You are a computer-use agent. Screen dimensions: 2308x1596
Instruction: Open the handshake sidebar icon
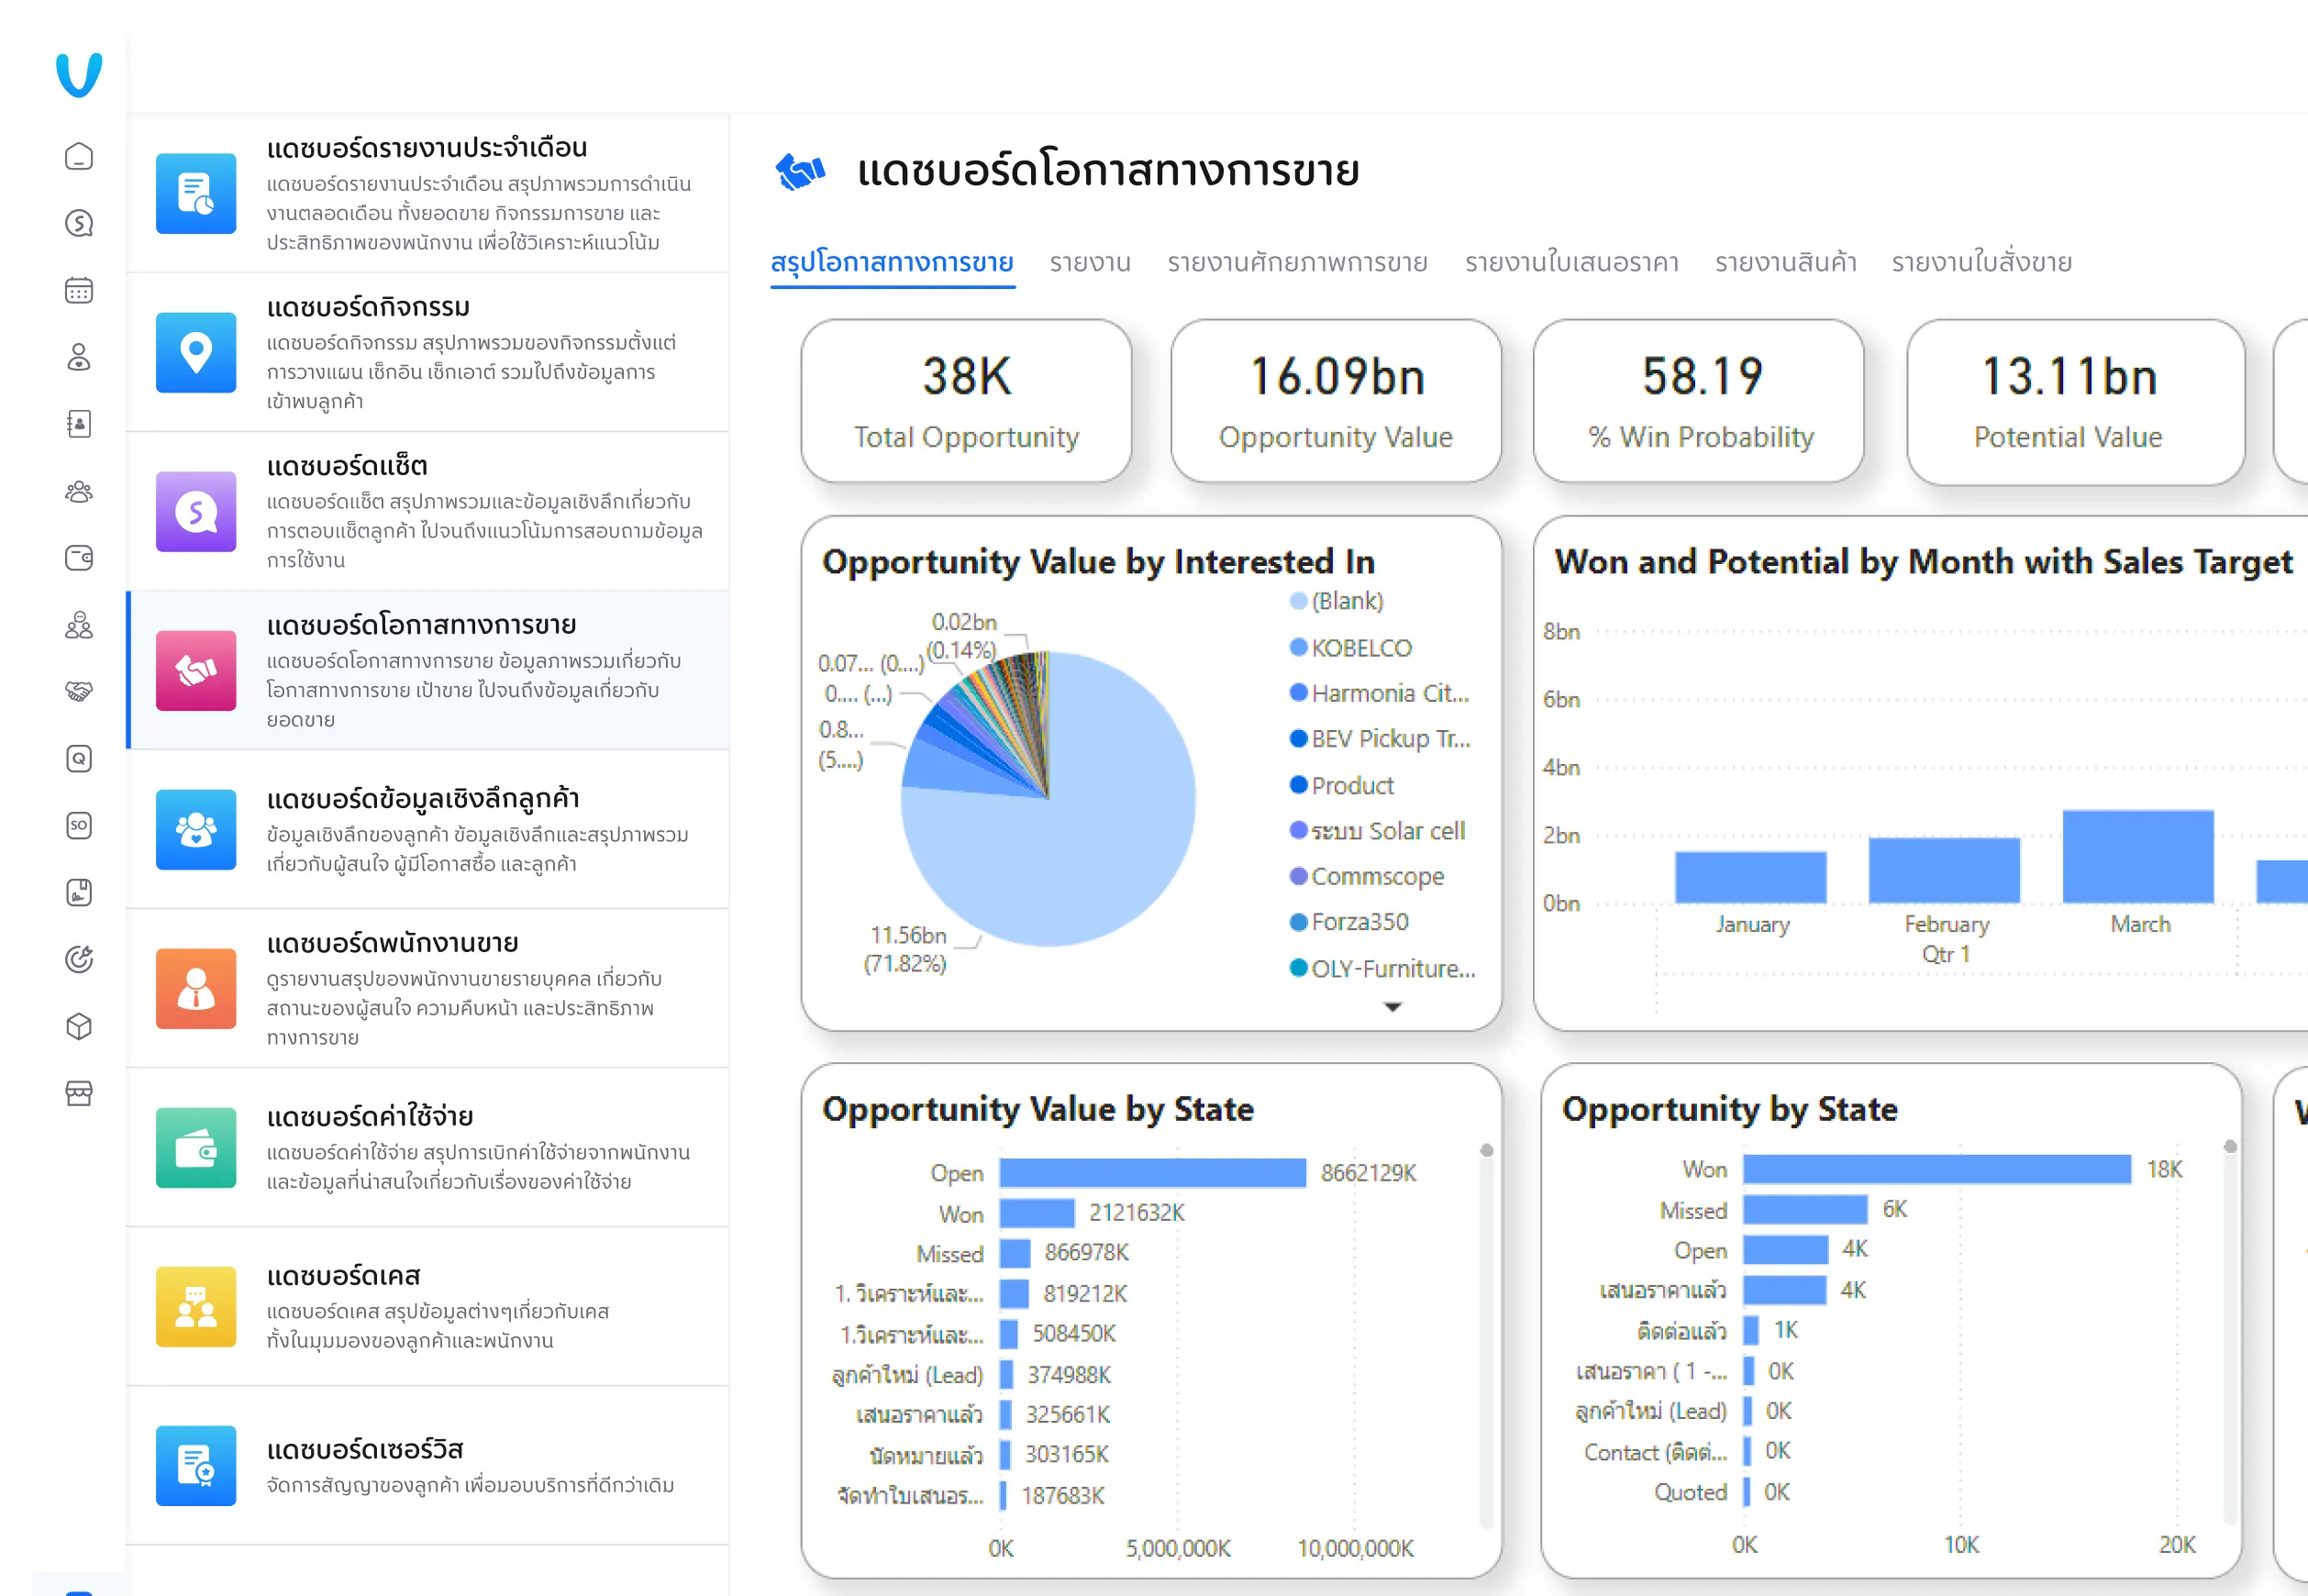pos(79,691)
